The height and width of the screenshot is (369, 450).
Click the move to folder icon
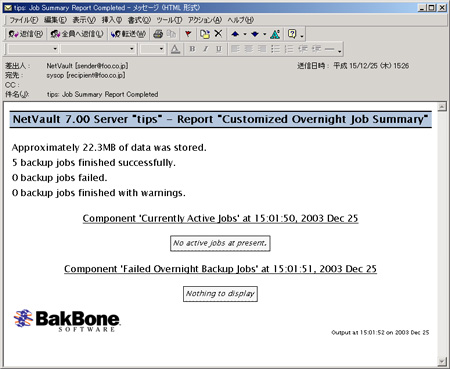coord(205,34)
